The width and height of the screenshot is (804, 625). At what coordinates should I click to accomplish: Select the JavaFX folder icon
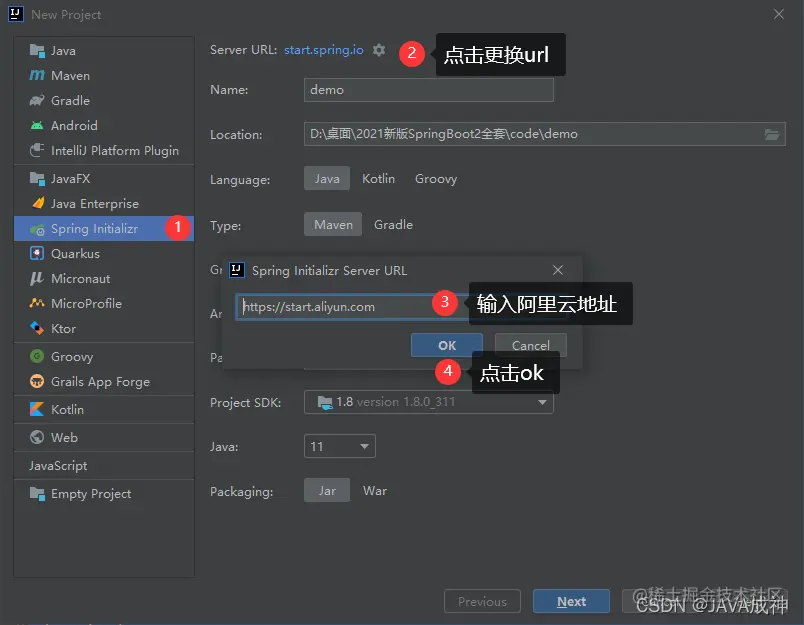(x=37, y=178)
